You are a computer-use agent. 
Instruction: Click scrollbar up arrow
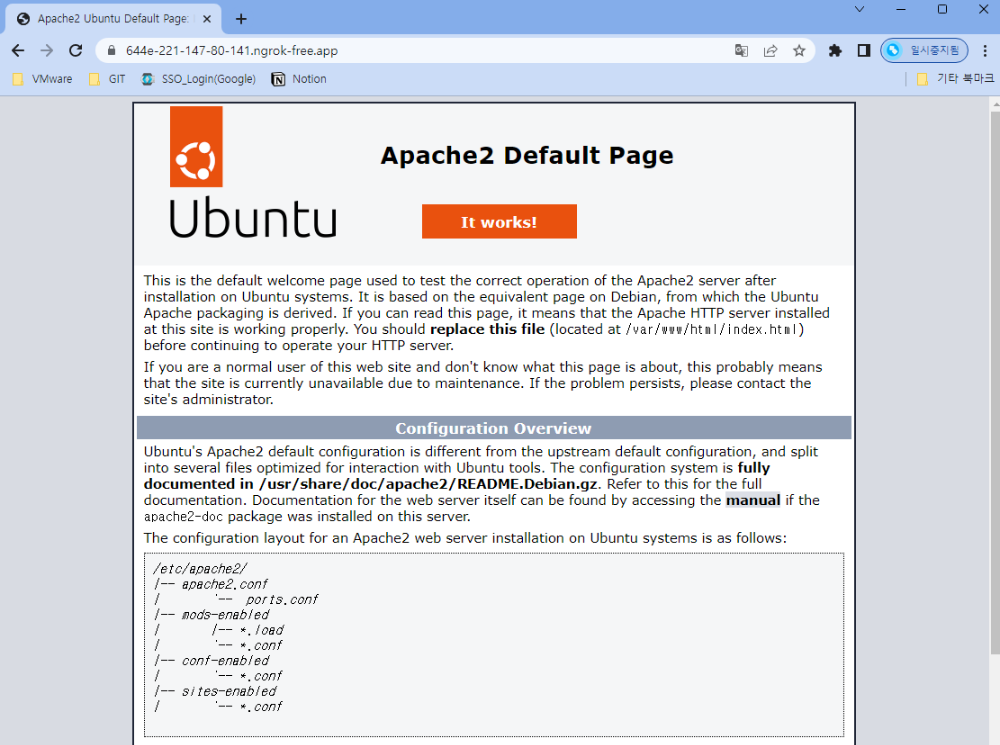point(995,103)
